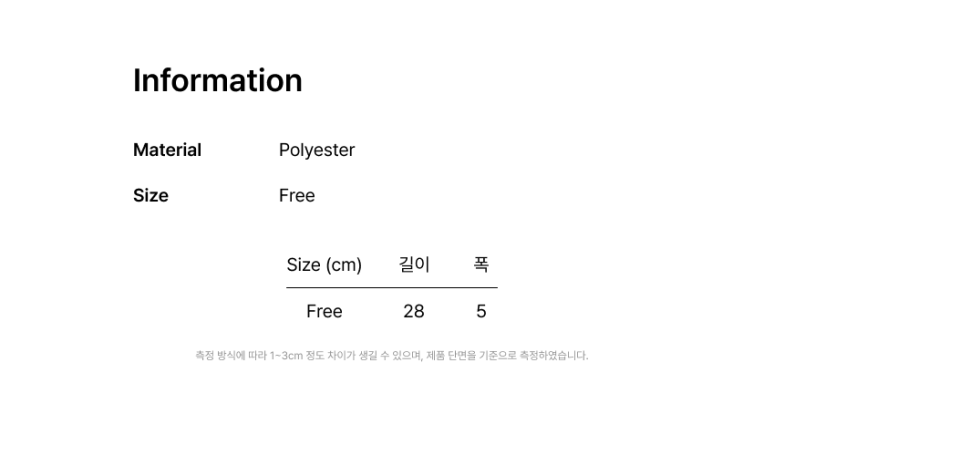Viewport: 960px width, 456px height.
Task: Click the word 측정하였습니다 ending the note
Action: point(553,356)
